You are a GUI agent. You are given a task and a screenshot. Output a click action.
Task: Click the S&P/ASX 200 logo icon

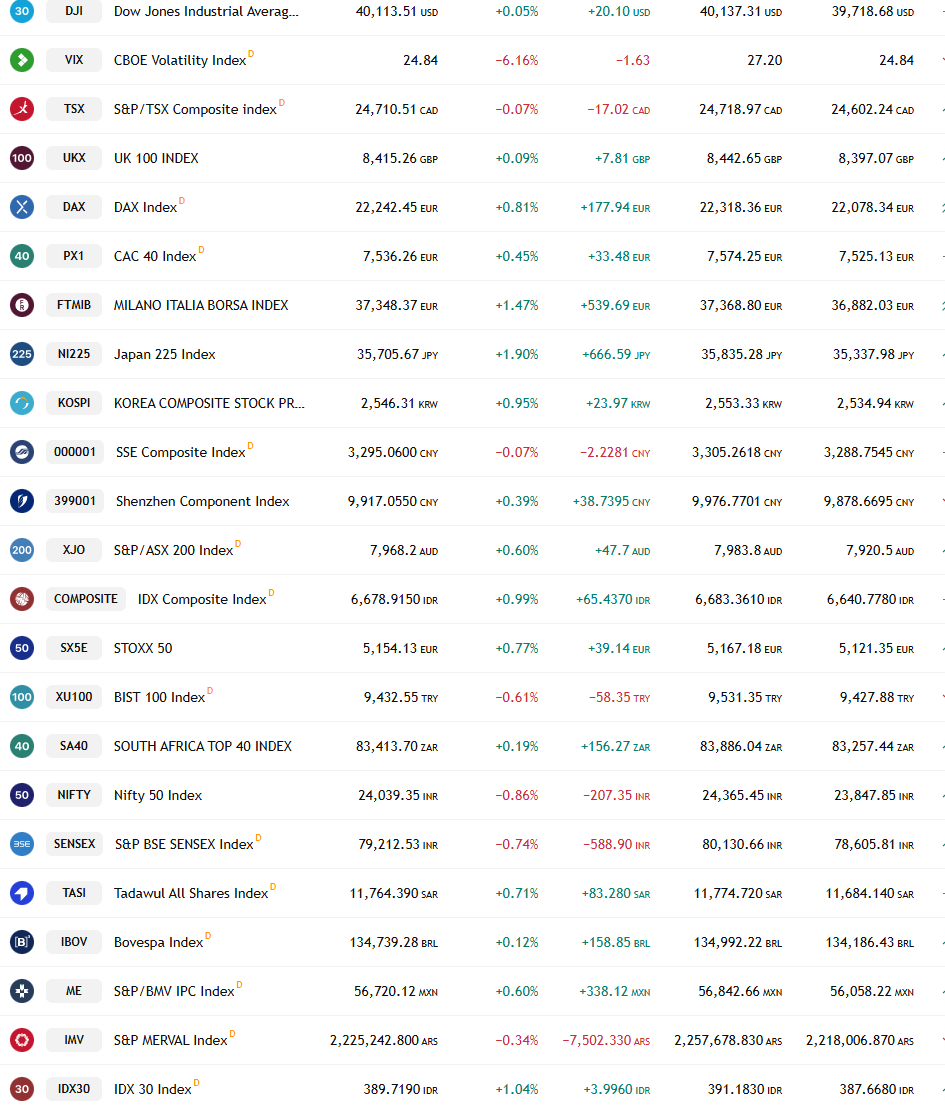[x=22, y=550]
